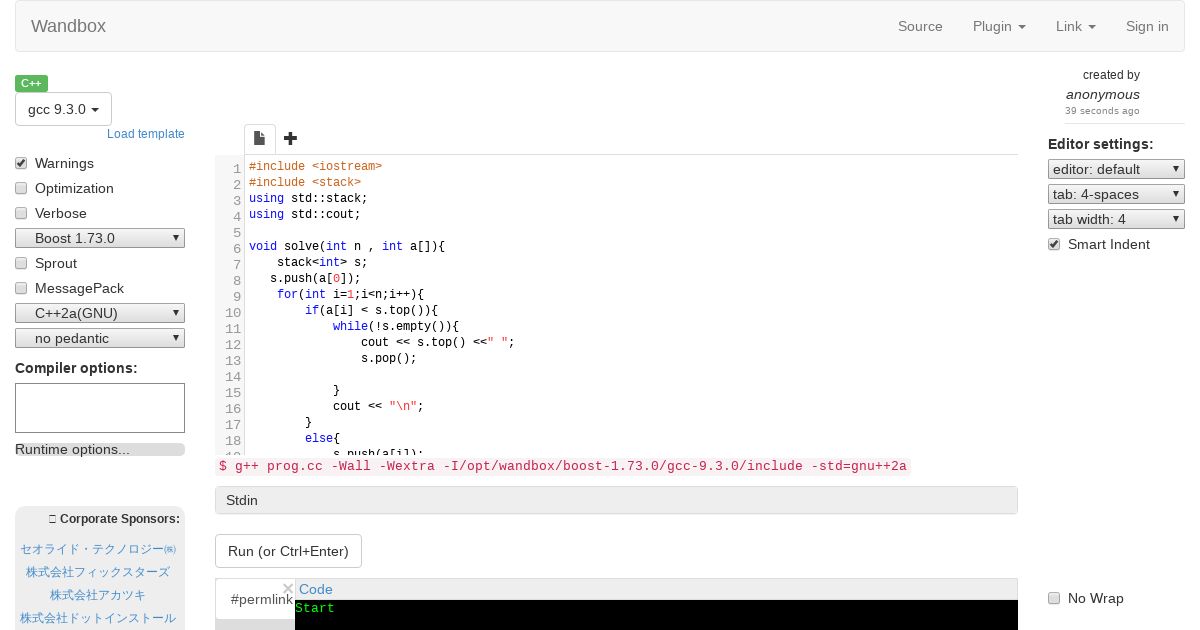Toggle the Warnings checkbox
Image resolution: width=1200 pixels, height=630 pixels.
click(21, 163)
